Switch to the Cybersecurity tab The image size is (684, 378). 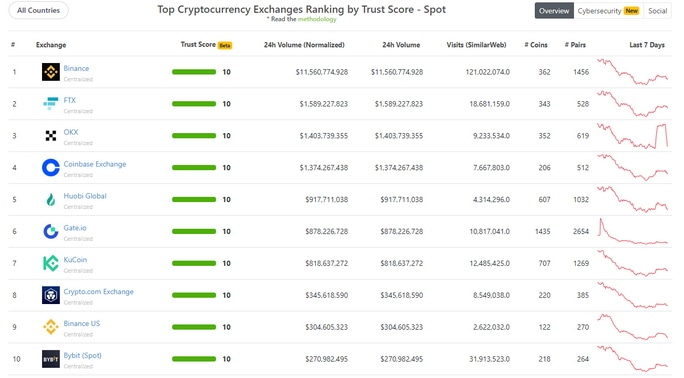click(x=608, y=11)
